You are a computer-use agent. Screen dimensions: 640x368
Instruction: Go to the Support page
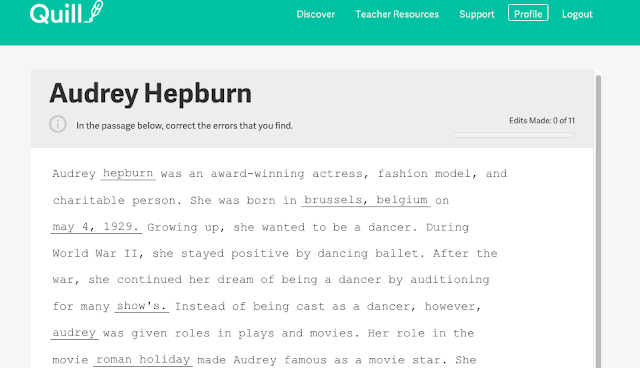[477, 14]
